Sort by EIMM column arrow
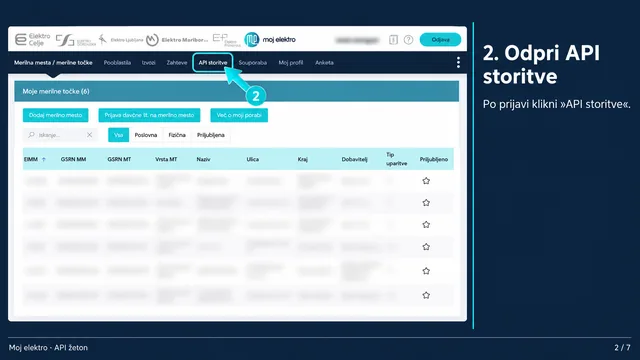The image size is (640, 360). pyautogui.click(x=44, y=159)
